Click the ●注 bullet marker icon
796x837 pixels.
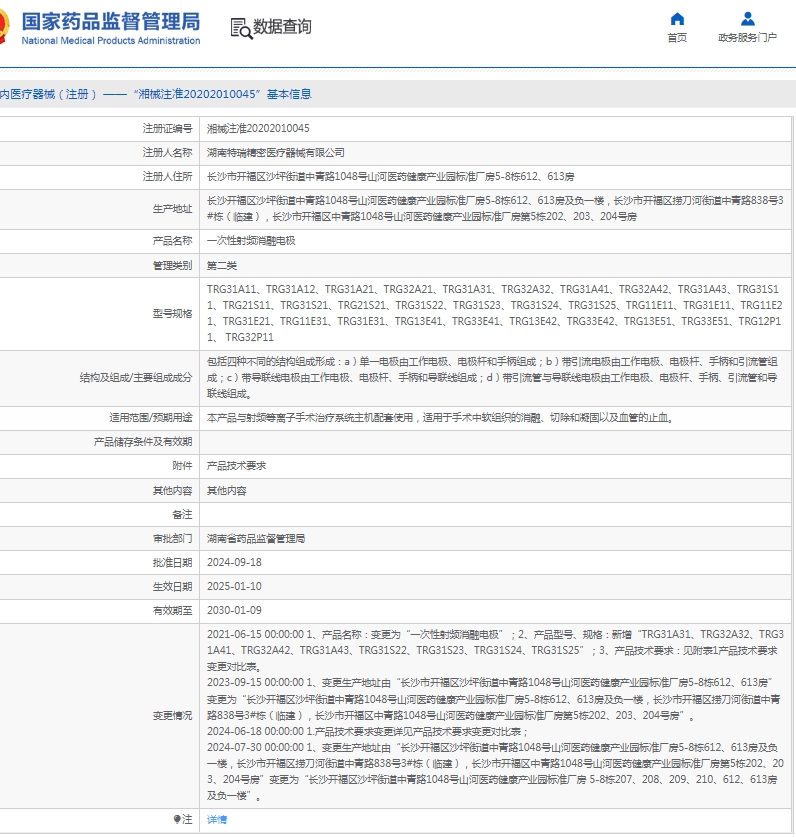(x=177, y=819)
